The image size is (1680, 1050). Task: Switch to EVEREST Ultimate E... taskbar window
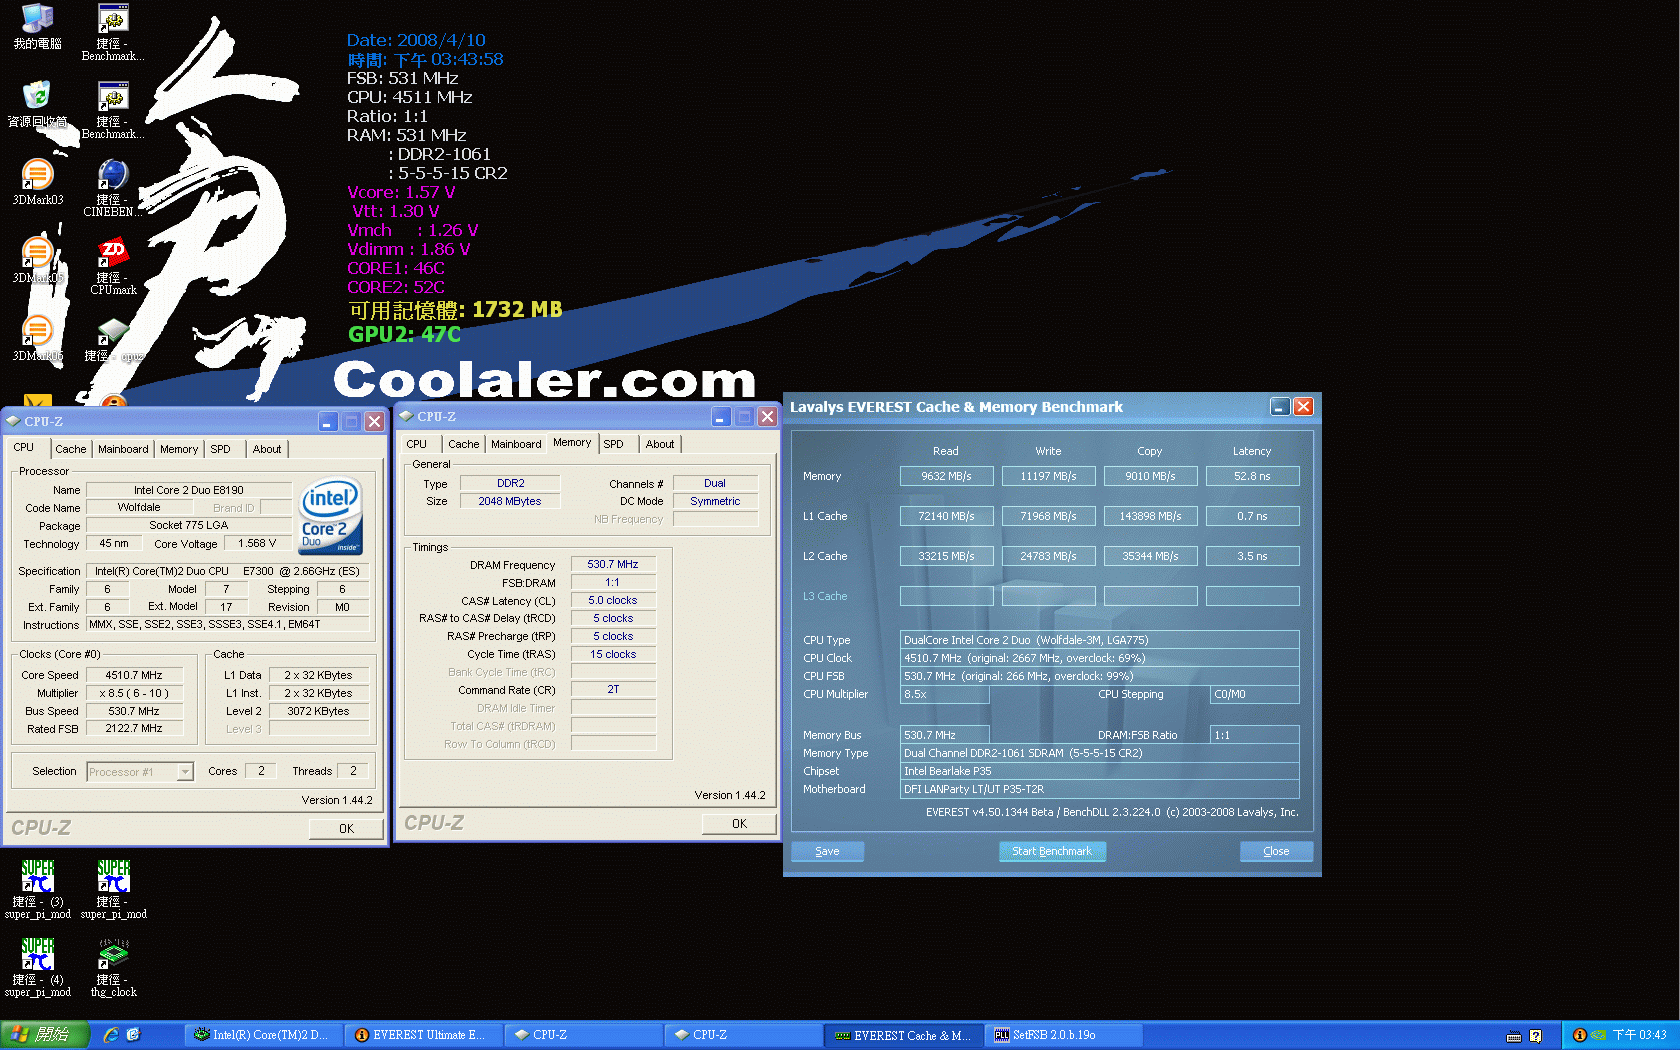coord(423,1035)
